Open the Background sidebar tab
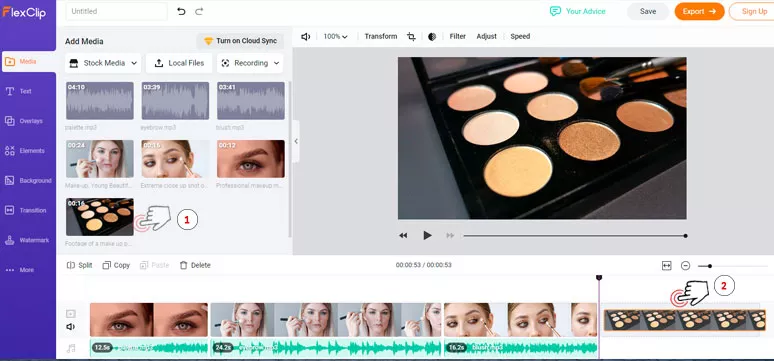This screenshot has height=361, width=774. (29, 181)
